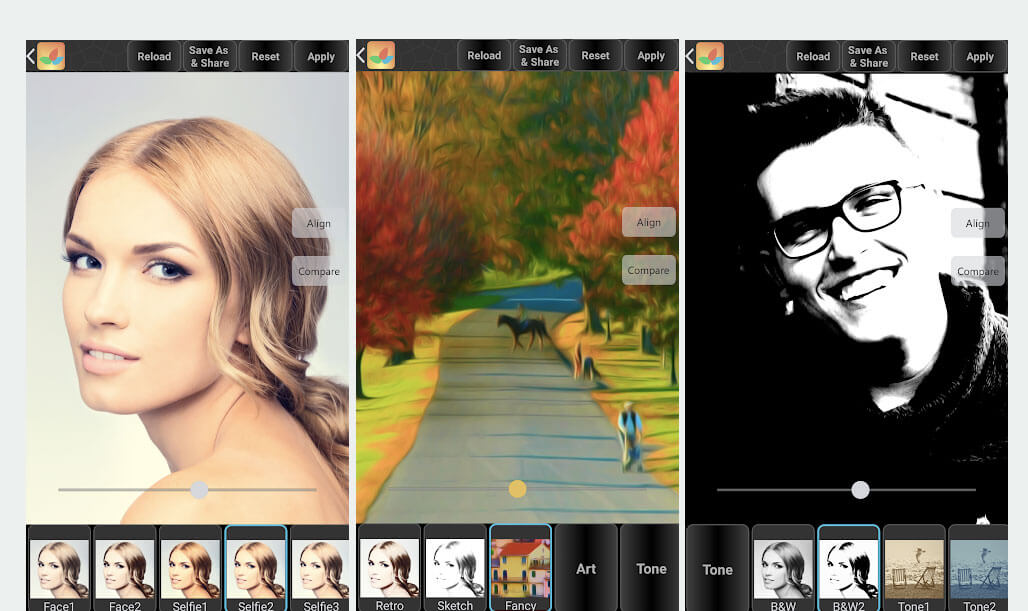Click Save As & Share in middle screen
The height and width of the screenshot is (611, 1028).
[x=539, y=56]
